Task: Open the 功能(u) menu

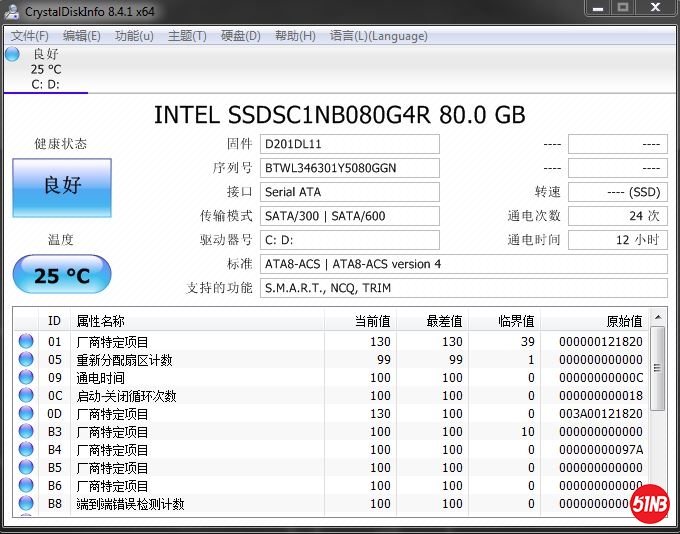Action: tap(134, 36)
